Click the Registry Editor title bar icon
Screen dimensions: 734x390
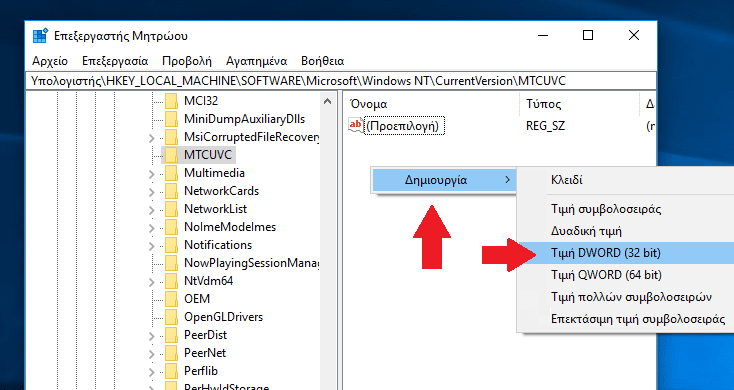tap(40, 36)
